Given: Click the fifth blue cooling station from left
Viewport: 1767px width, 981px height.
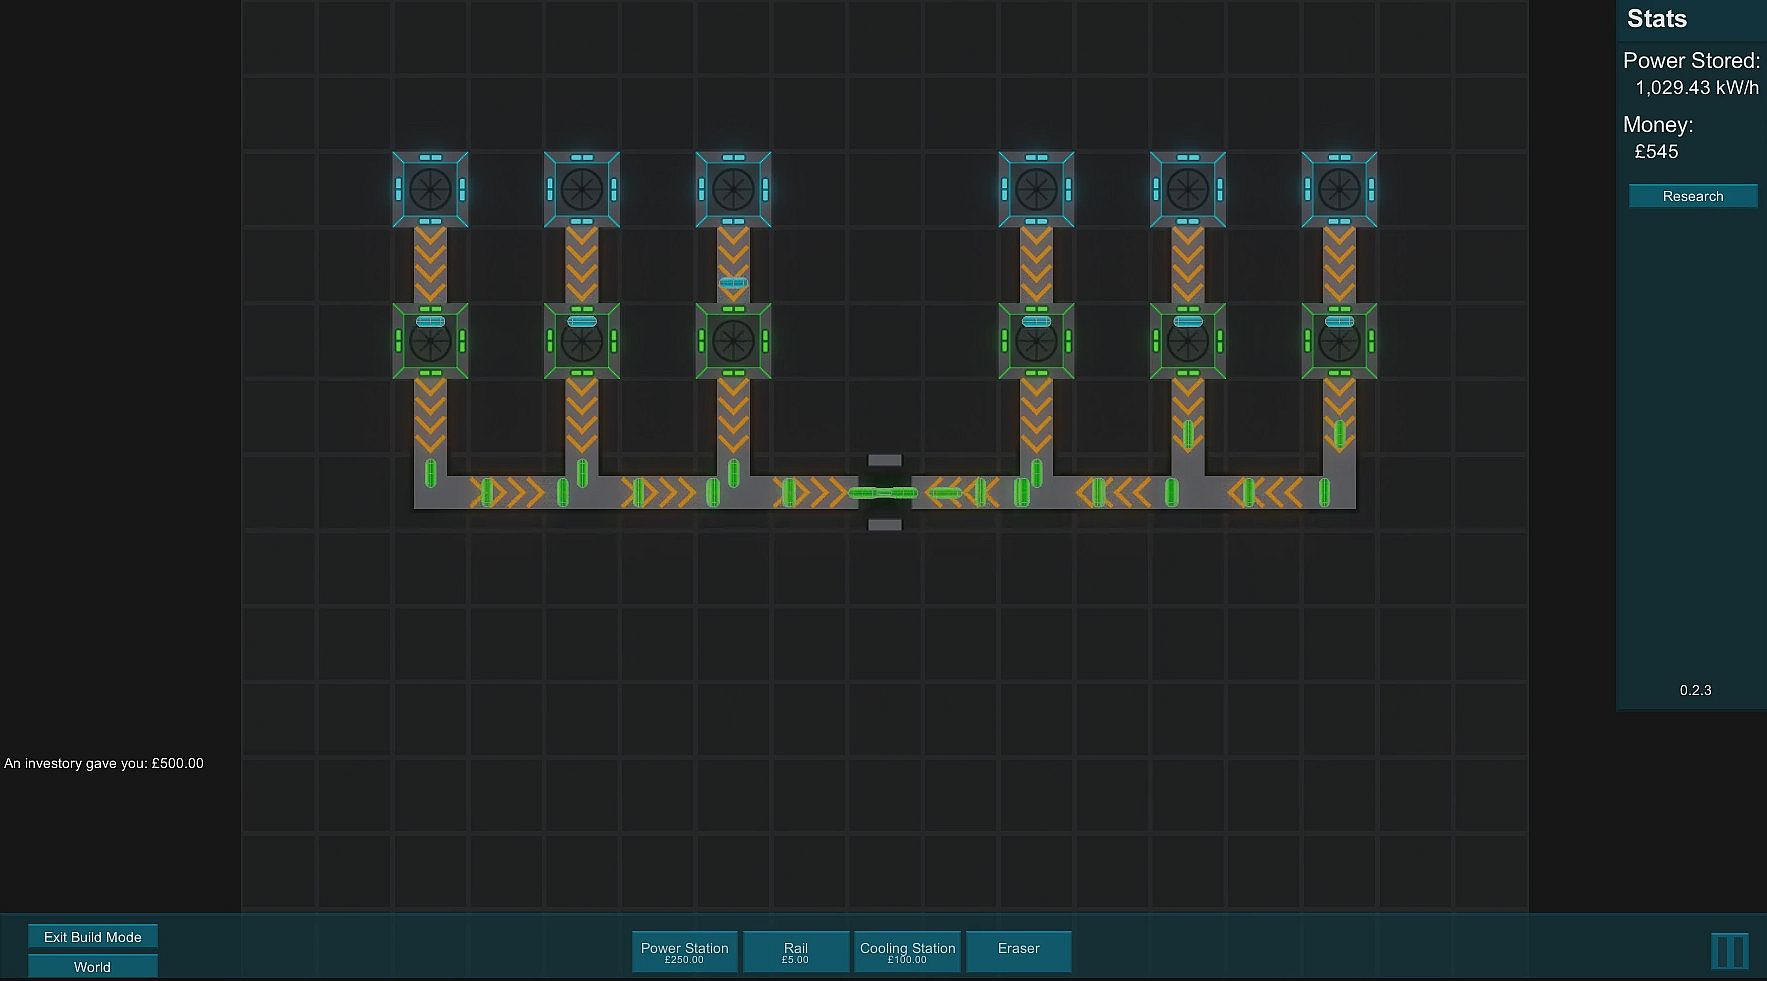Looking at the screenshot, I should [x=1187, y=189].
